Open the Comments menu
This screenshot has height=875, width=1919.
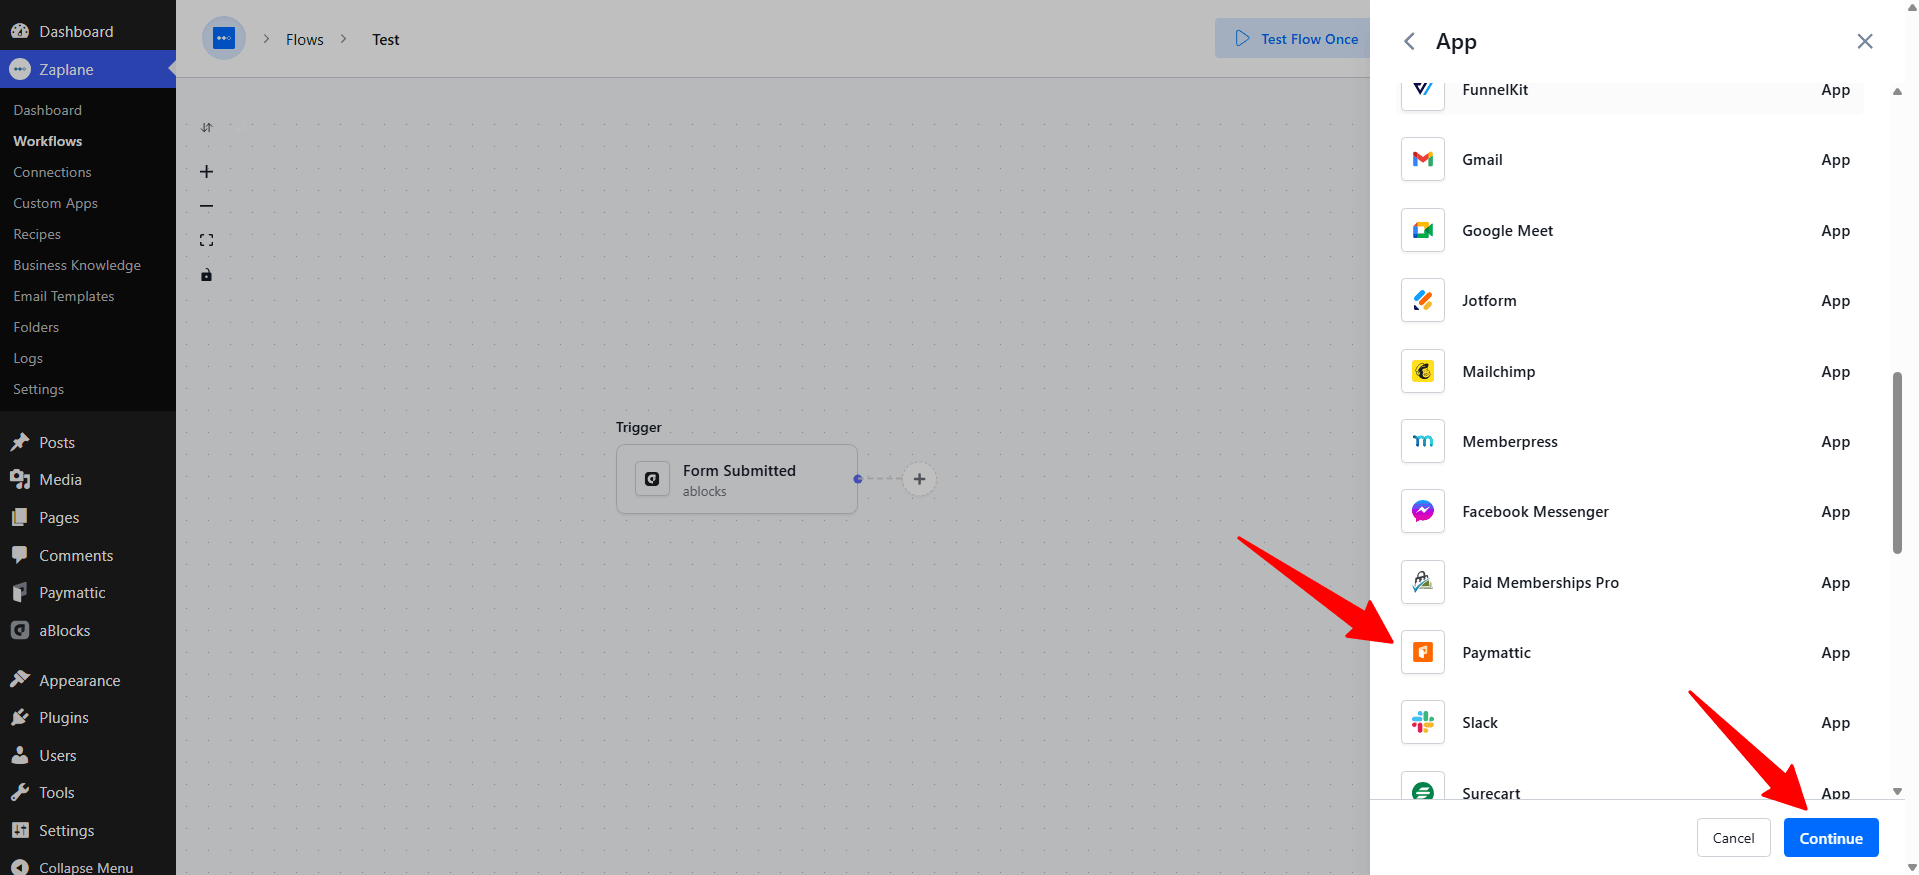[88, 555]
